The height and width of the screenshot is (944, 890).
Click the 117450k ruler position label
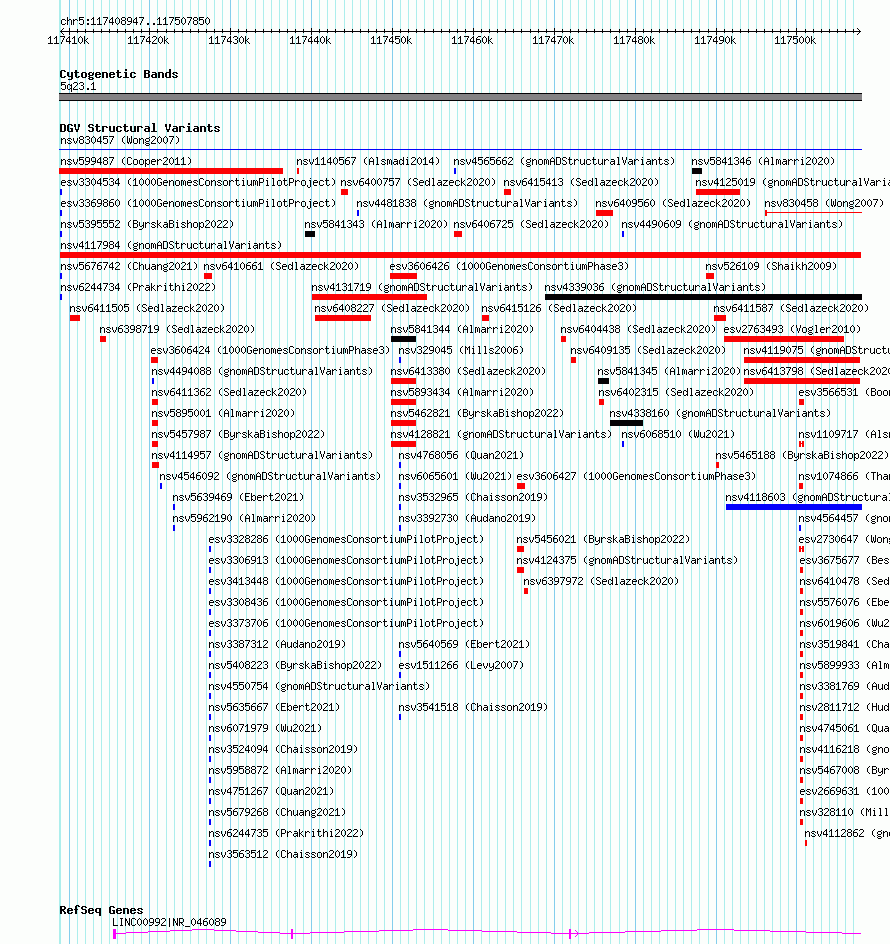[x=391, y=40]
